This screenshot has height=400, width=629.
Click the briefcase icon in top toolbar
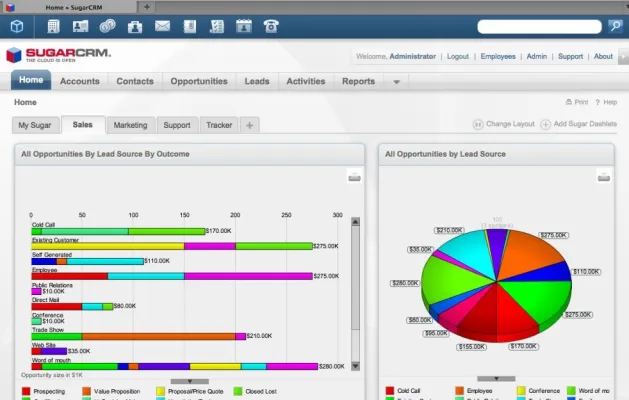coord(135,26)
